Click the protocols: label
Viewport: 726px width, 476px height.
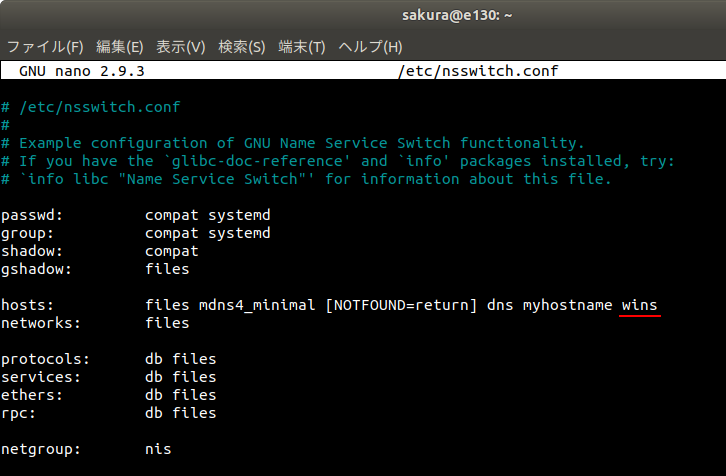point(45,359)
